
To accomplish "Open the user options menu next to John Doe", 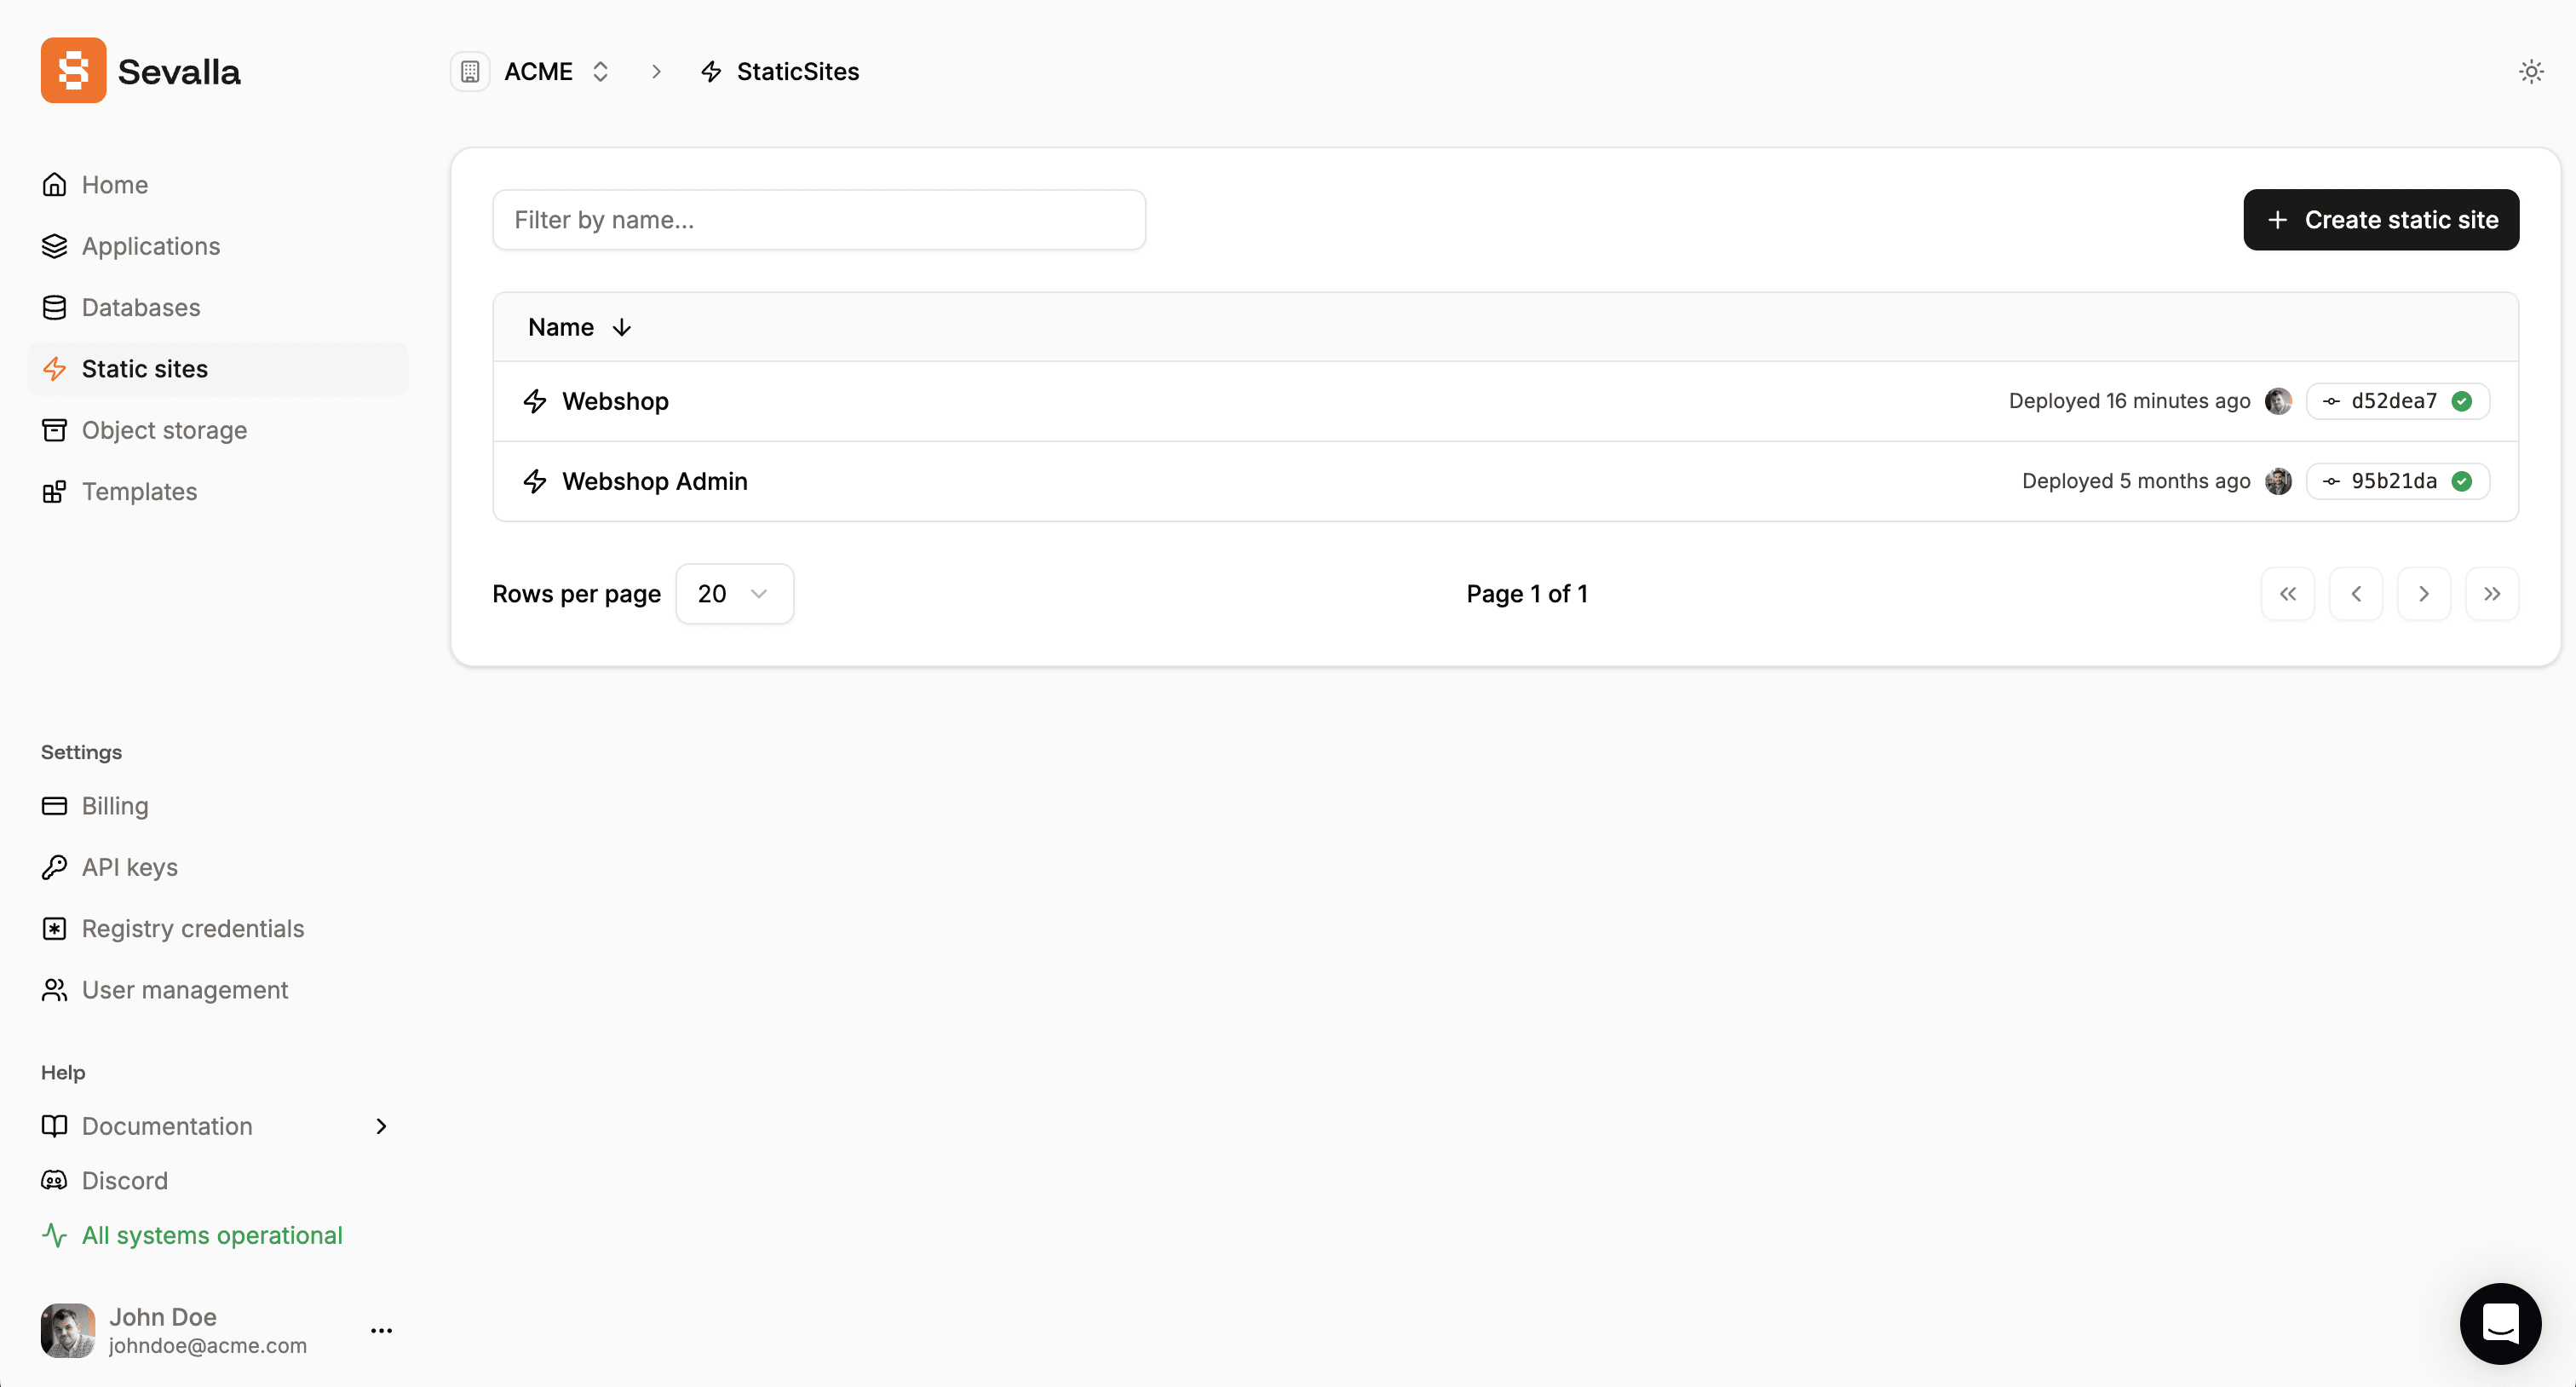I will pos(381,1330).
